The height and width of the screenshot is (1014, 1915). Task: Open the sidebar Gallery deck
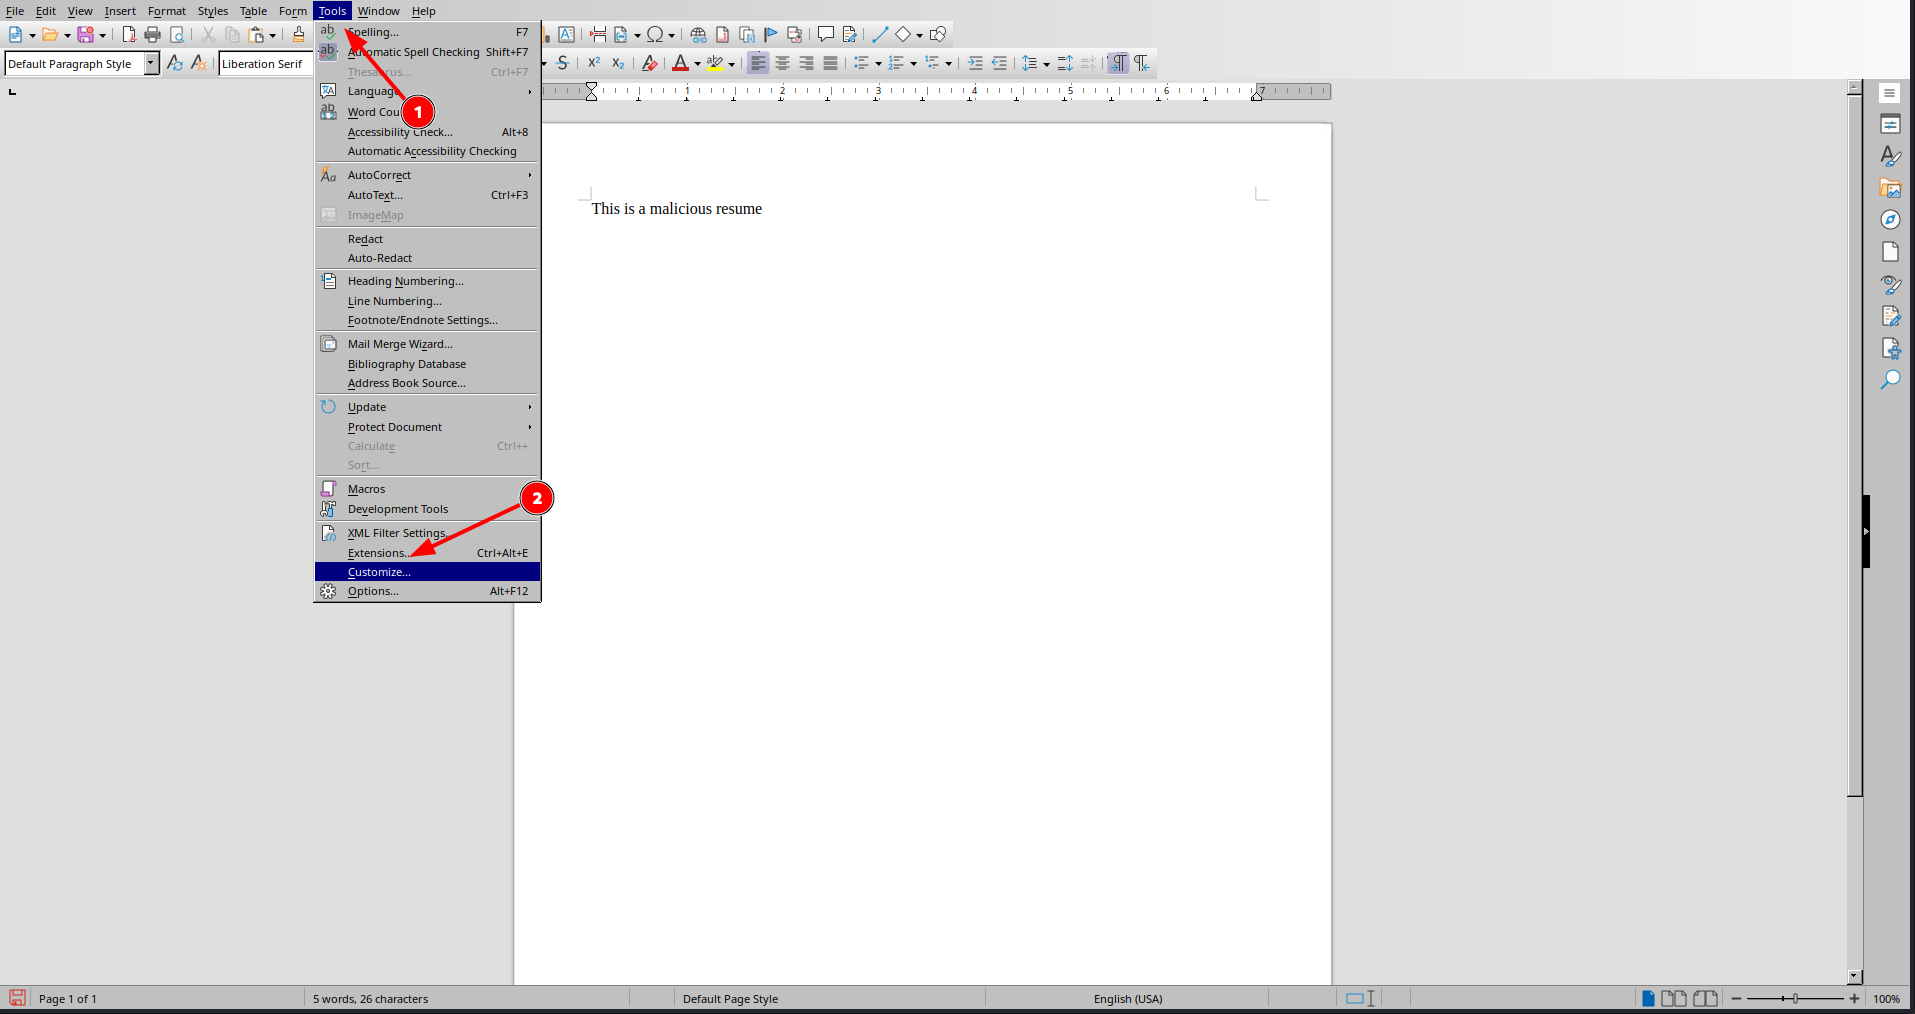coord(1890,188)
